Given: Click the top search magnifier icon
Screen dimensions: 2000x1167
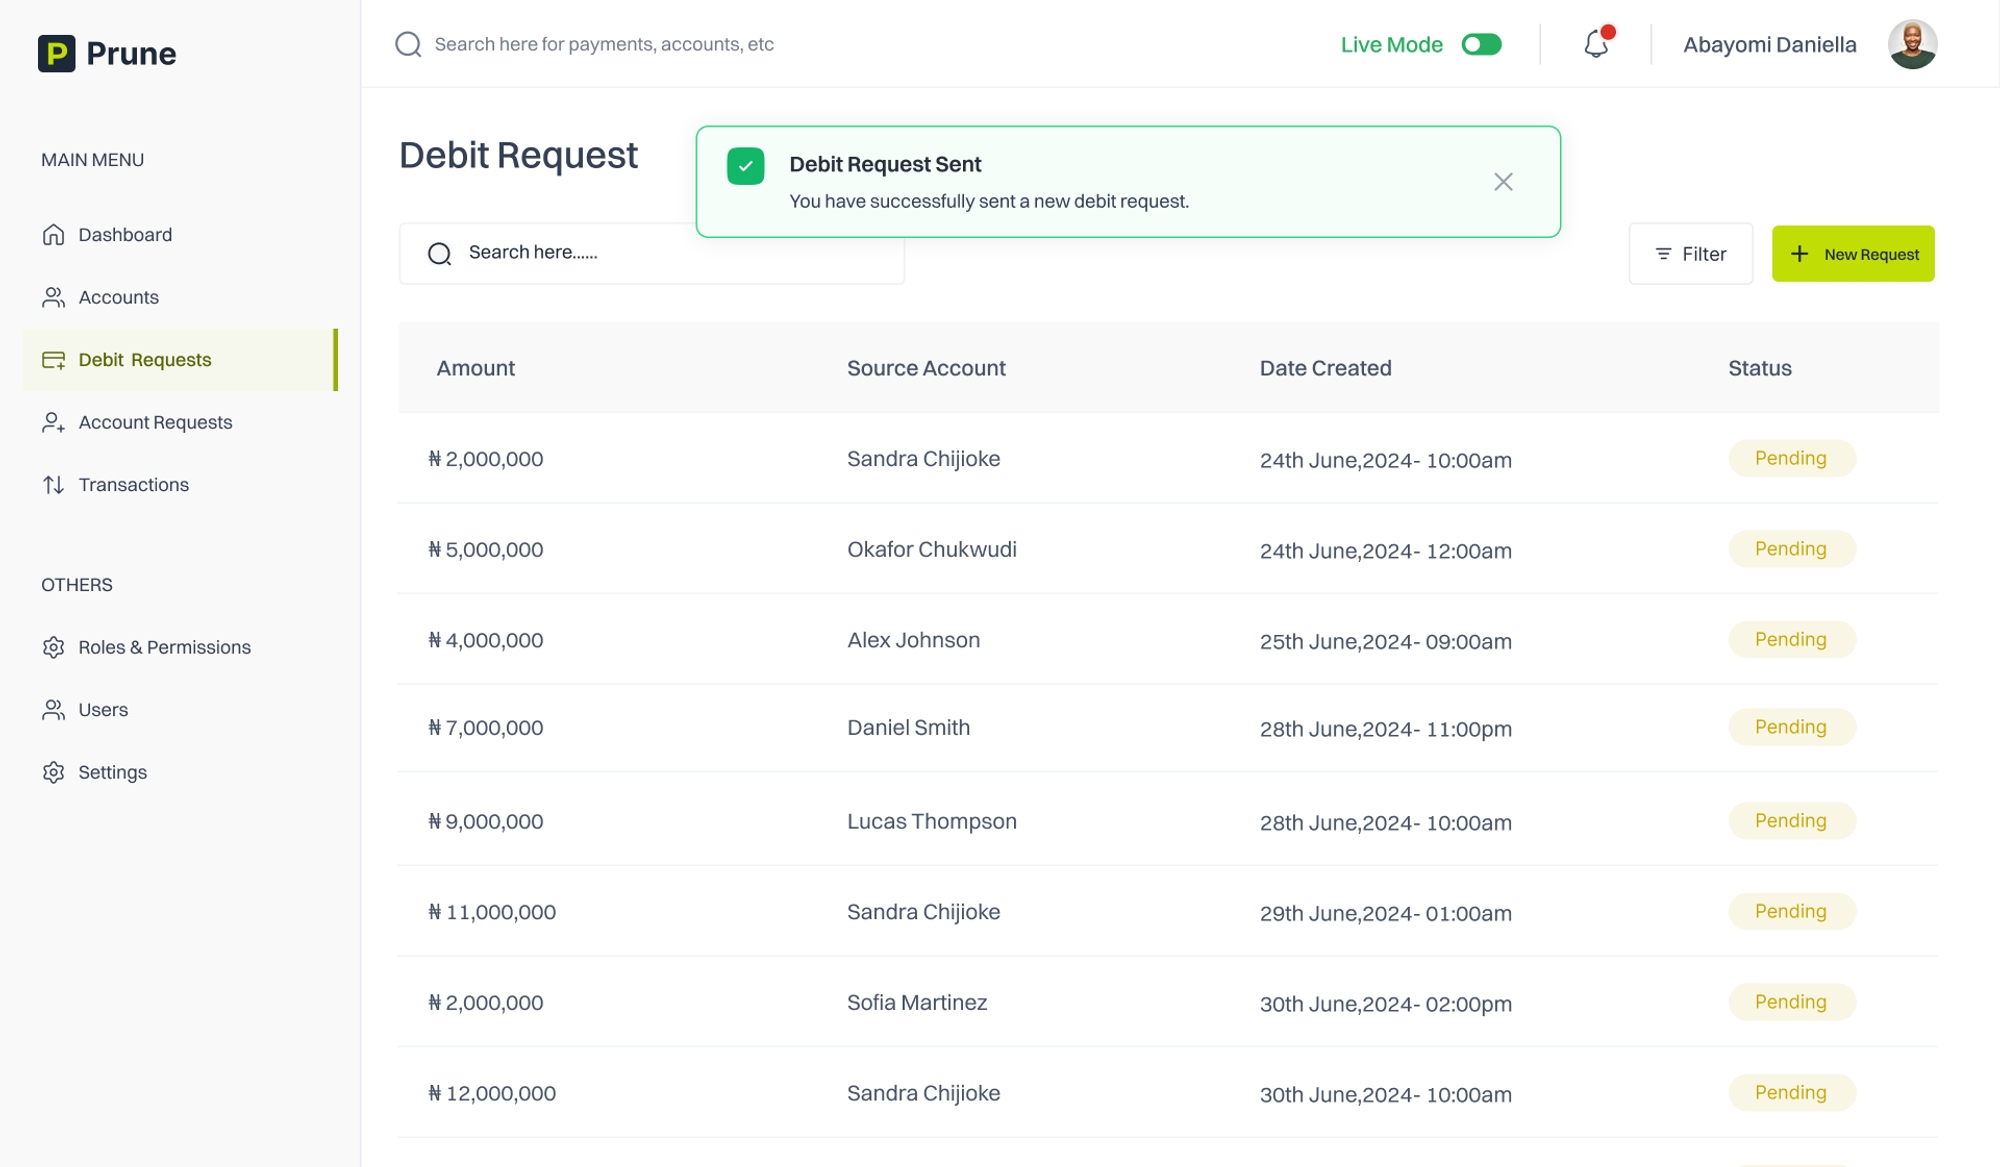Looking at the screenshot, I should pyautogui.click(x=408, y=44).
